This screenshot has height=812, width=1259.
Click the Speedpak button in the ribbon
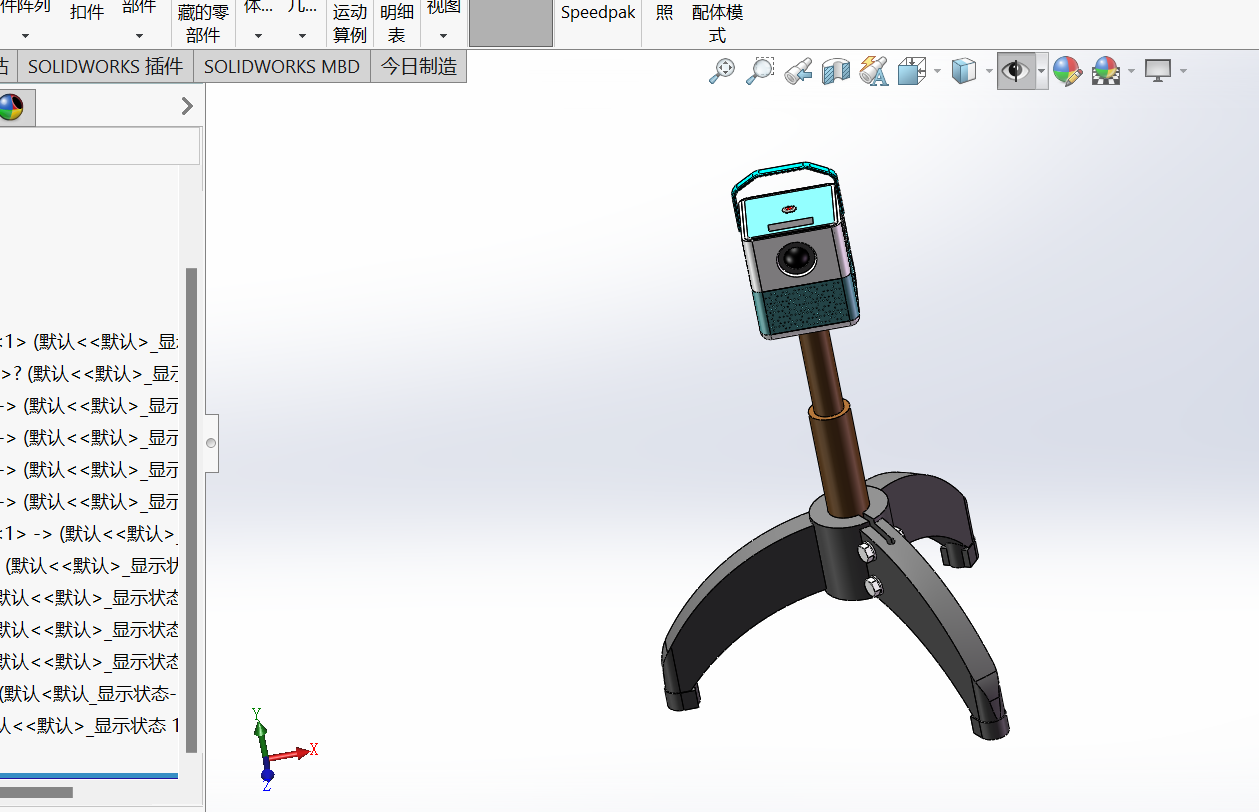598,13
